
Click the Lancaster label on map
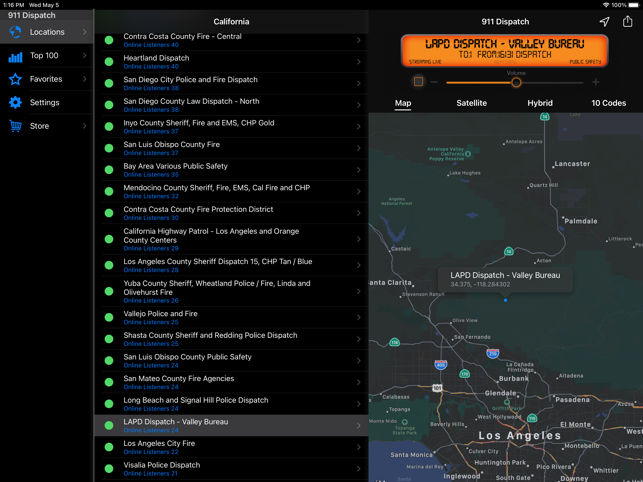[572, 164]
